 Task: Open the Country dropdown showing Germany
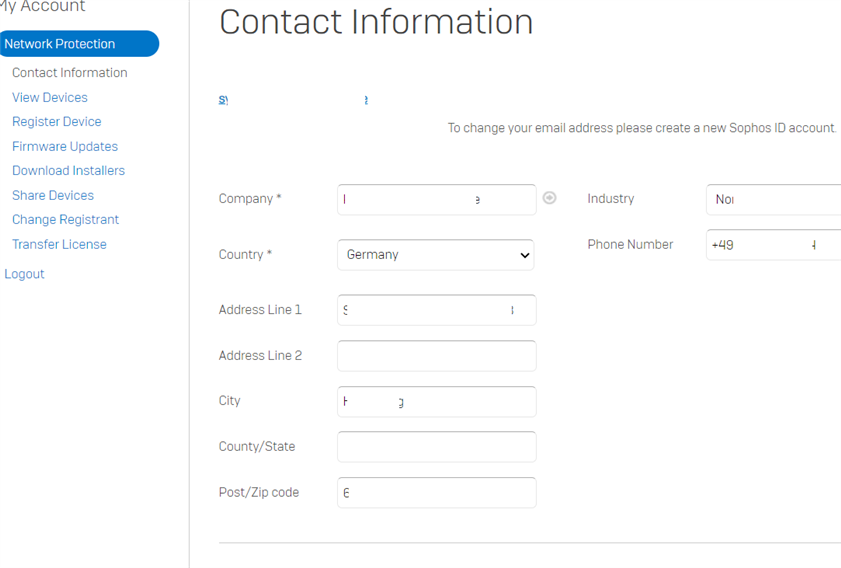[x=436, y=255]
